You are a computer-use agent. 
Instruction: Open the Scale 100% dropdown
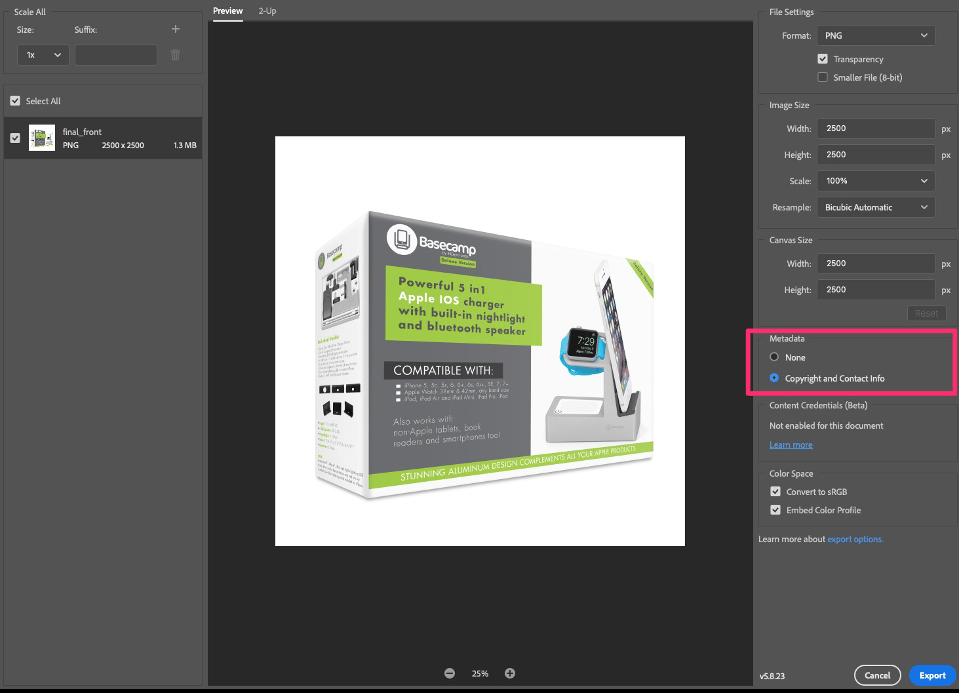(876, 181)
